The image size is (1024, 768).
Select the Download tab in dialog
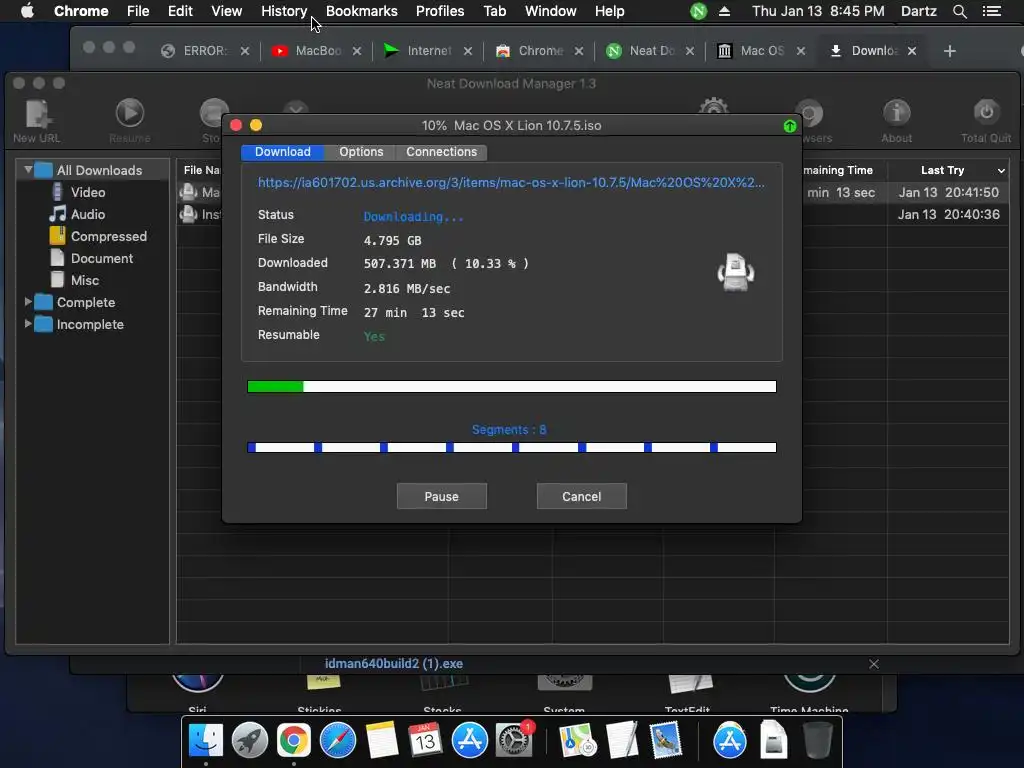pos(283,152)
